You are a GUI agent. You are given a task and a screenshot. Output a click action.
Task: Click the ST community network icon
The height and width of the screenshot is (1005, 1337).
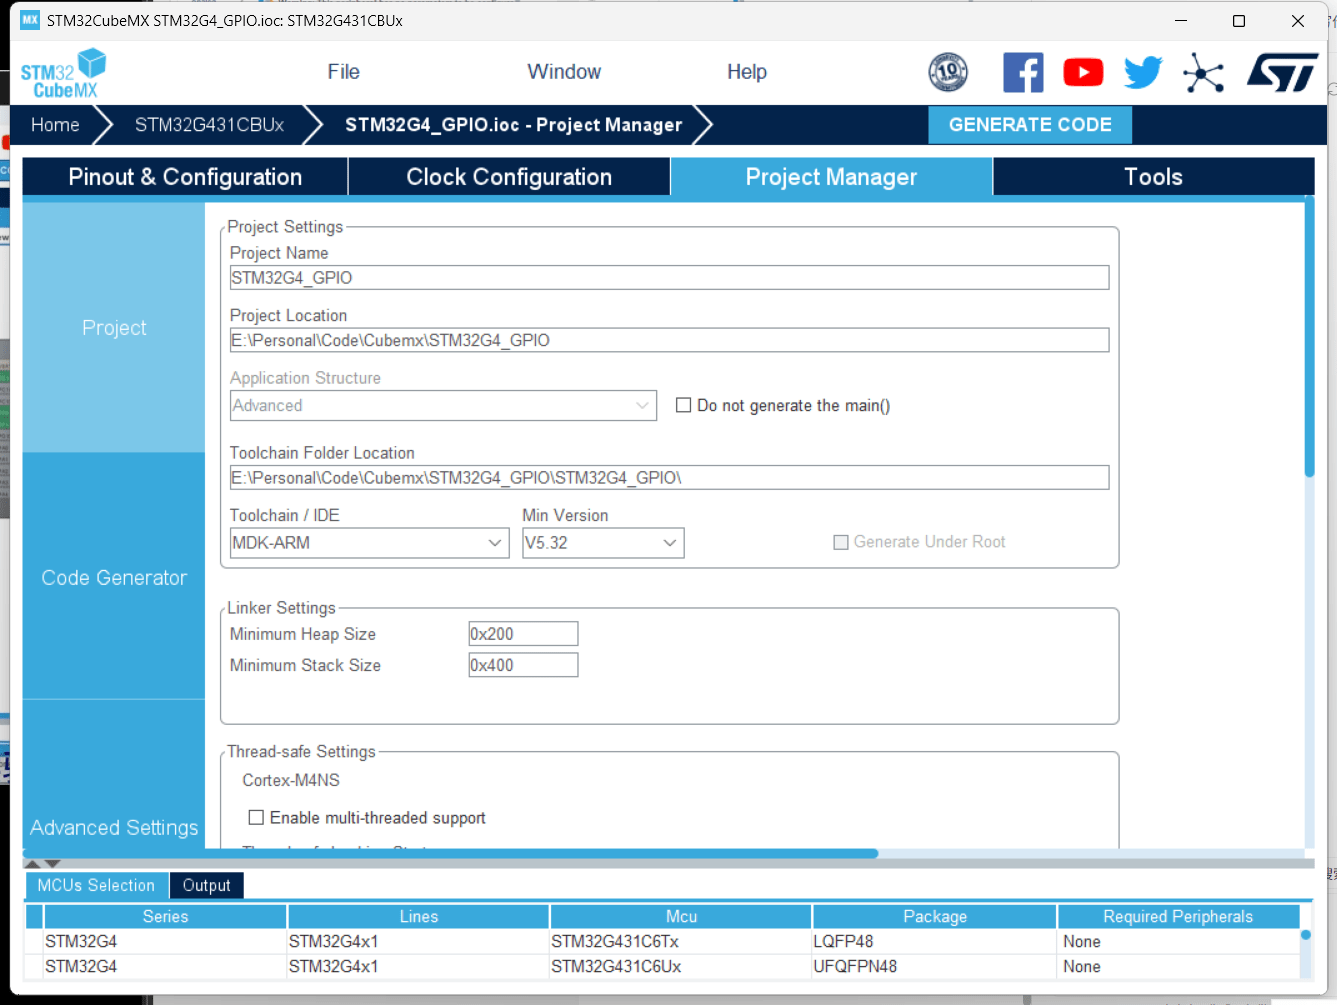coord(1203,73)
